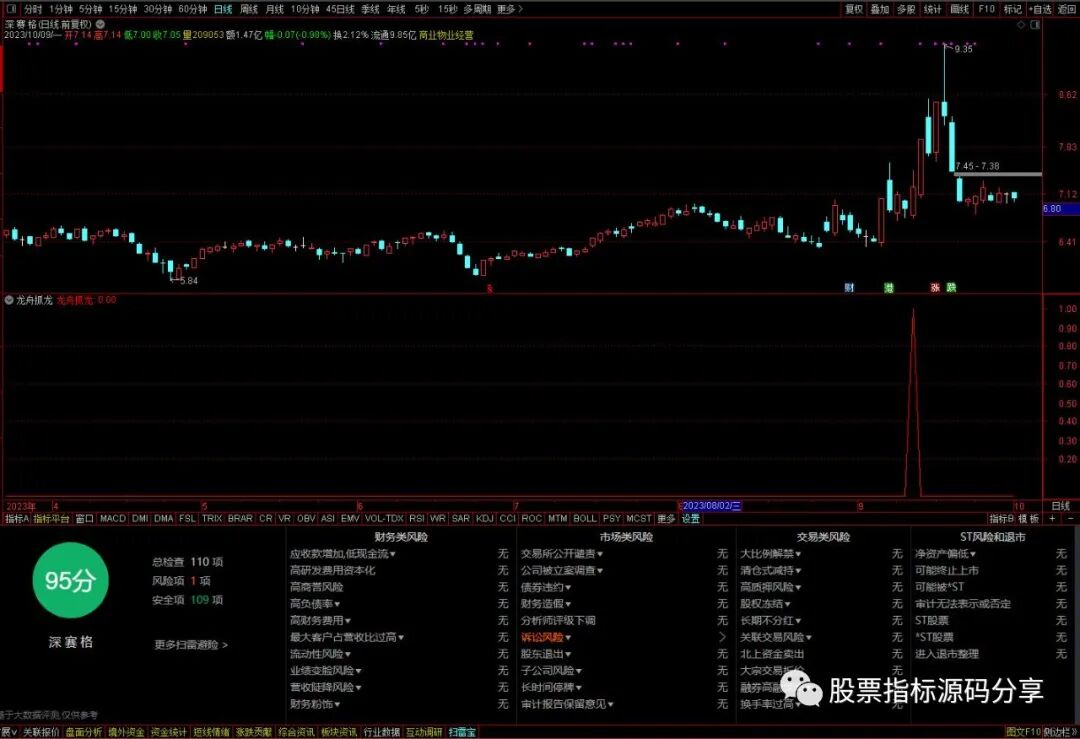1080x739 pixels.
Task: Expand 交易所公开谴责 dropdown
Action: coord(562,554)
